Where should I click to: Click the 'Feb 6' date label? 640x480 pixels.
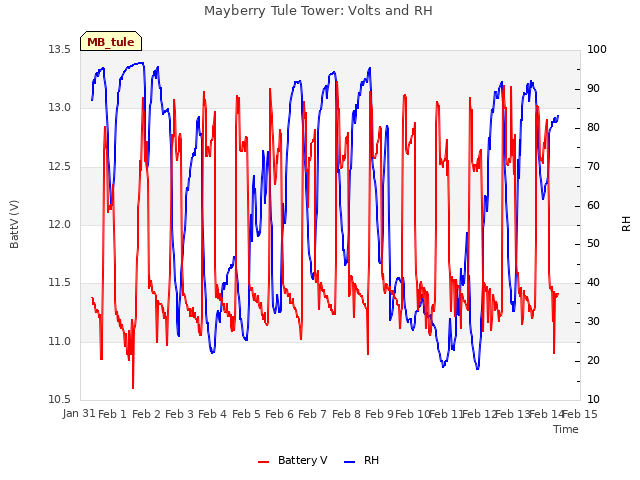[280, 414]
